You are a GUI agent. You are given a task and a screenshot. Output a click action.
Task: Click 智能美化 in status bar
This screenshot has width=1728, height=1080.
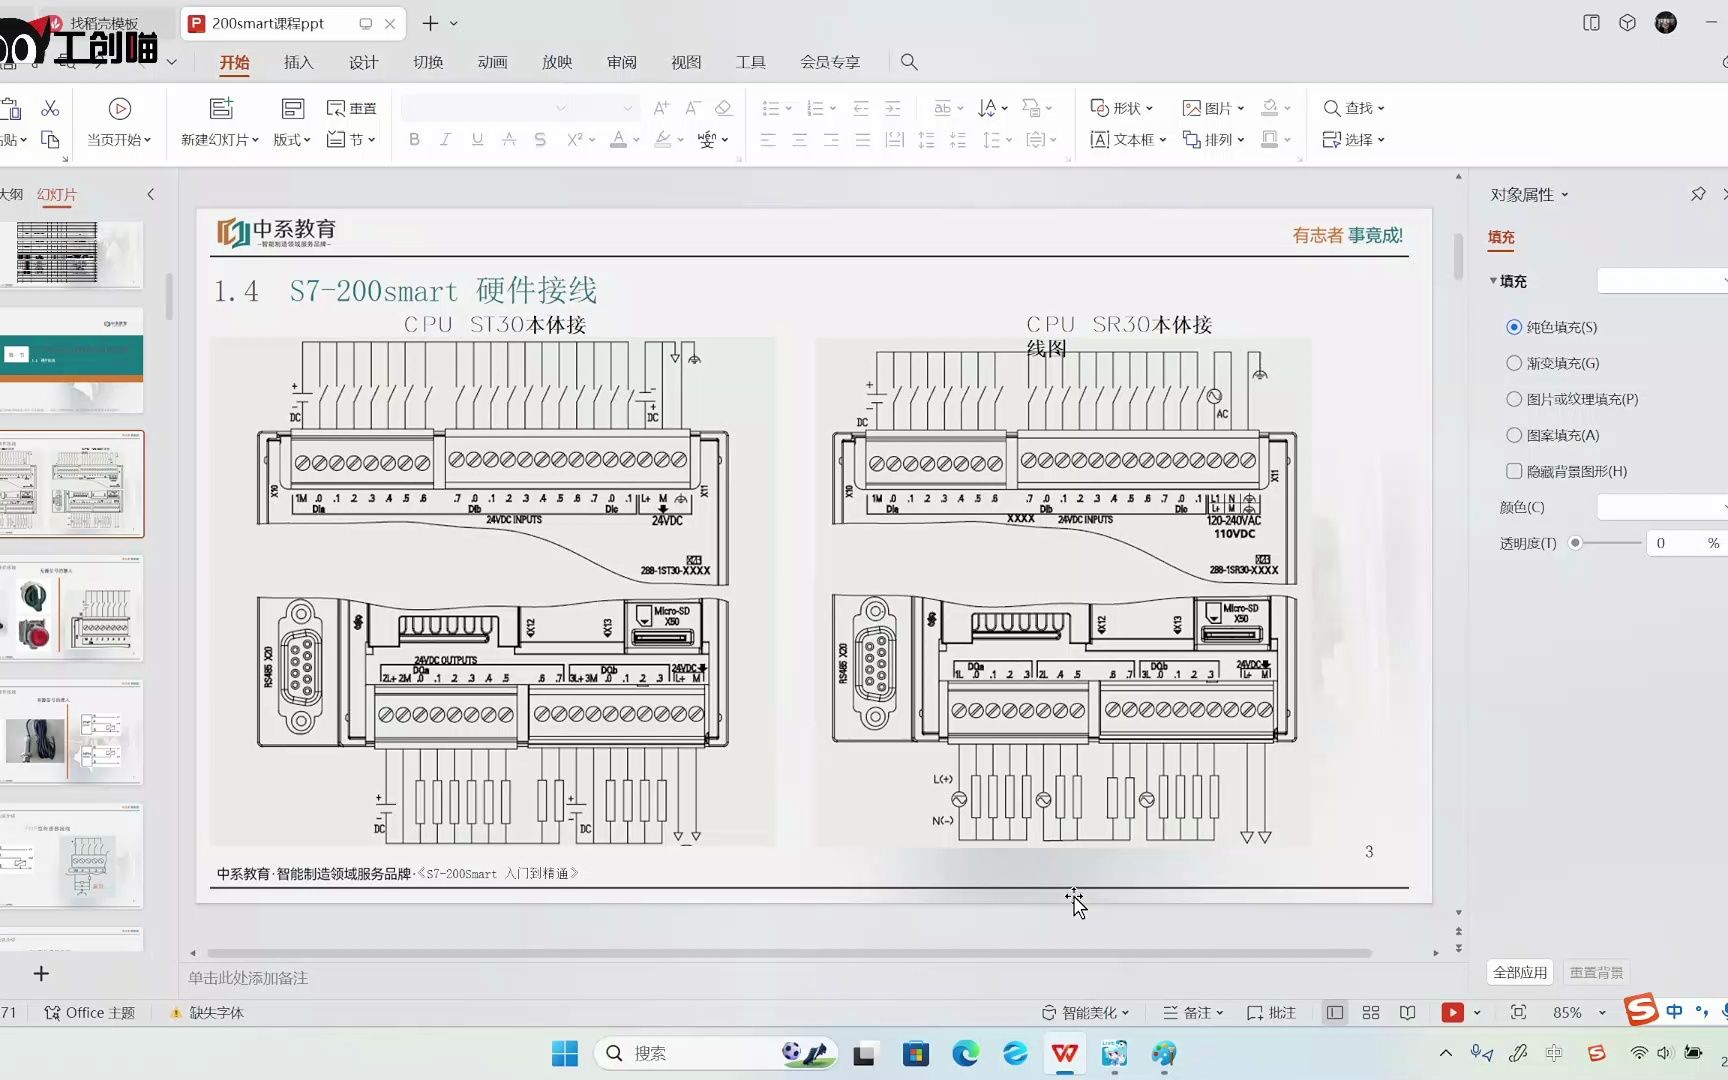[1086, 1013]
